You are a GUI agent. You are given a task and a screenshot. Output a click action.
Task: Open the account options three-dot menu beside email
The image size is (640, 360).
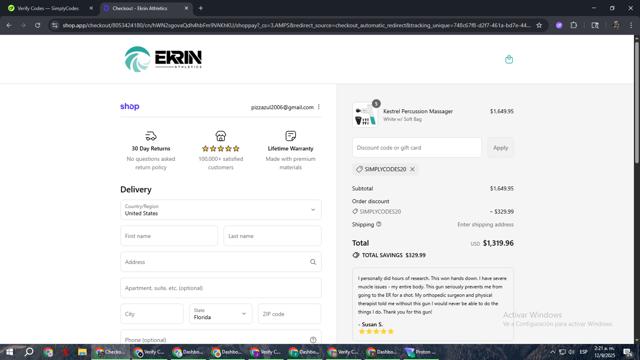tap(318, 107)
